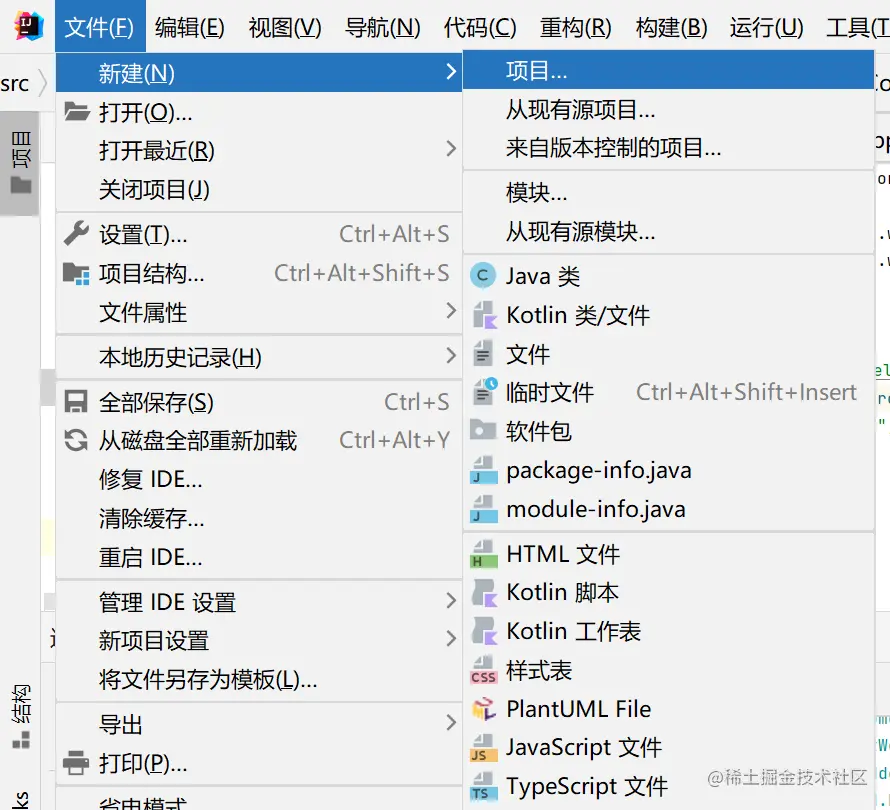Click the reload arrows icon beside 从磁盘全部重新加载
The image size is (890, 810).
point(76,440)
